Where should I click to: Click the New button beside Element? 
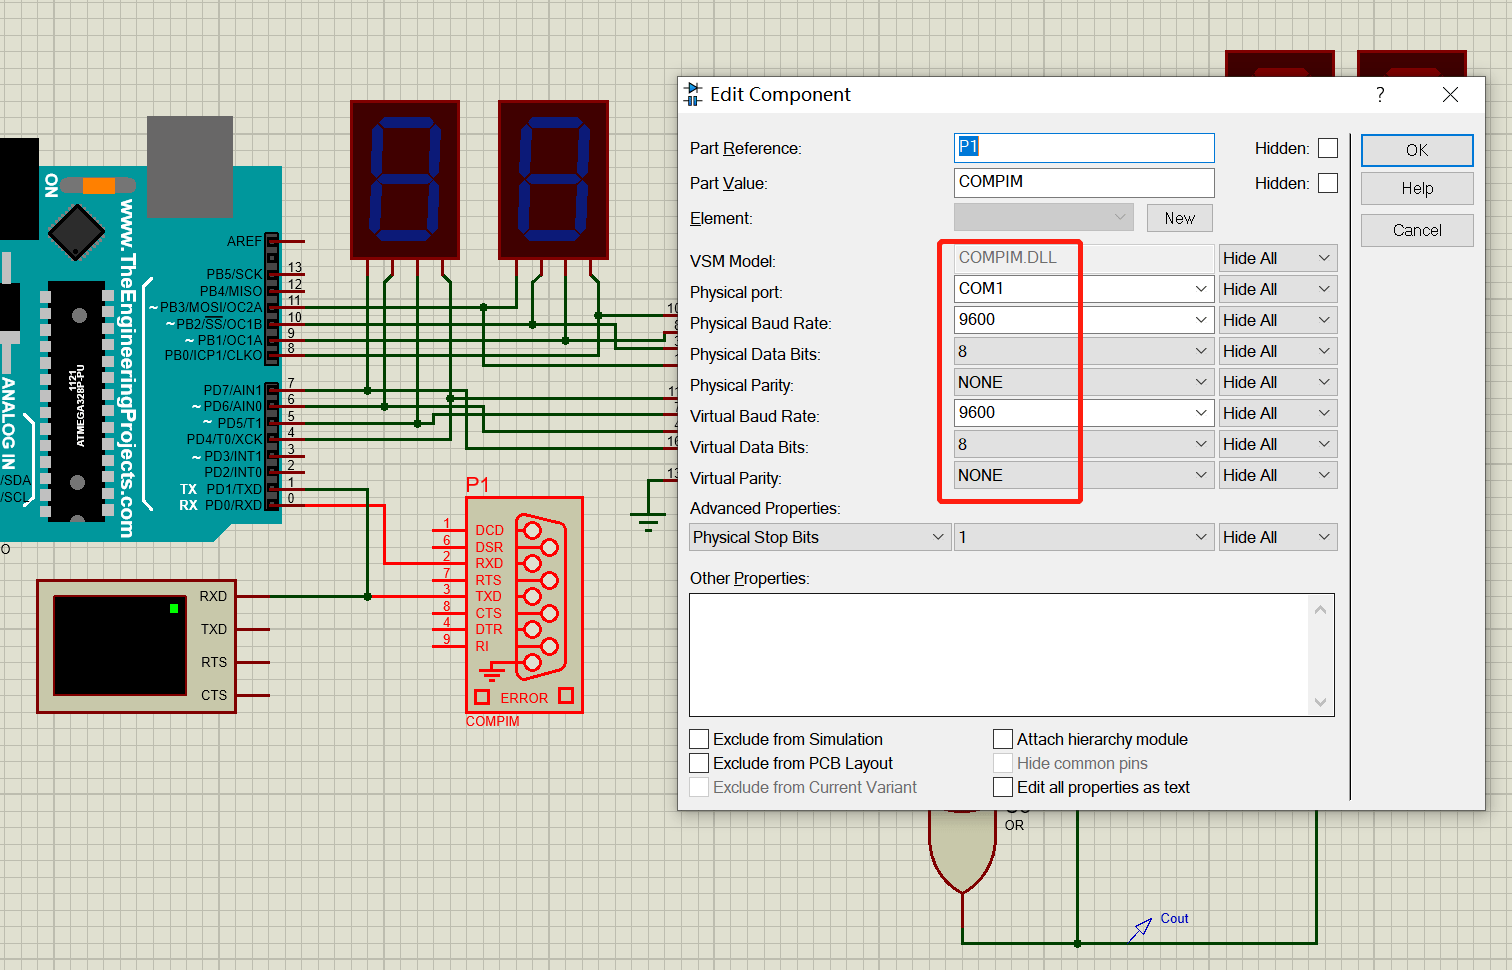pos(1180,218)
